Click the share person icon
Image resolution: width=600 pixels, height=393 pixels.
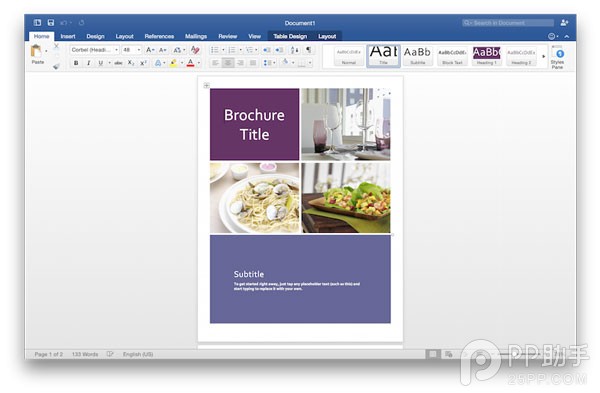click(x=564, y=23)
